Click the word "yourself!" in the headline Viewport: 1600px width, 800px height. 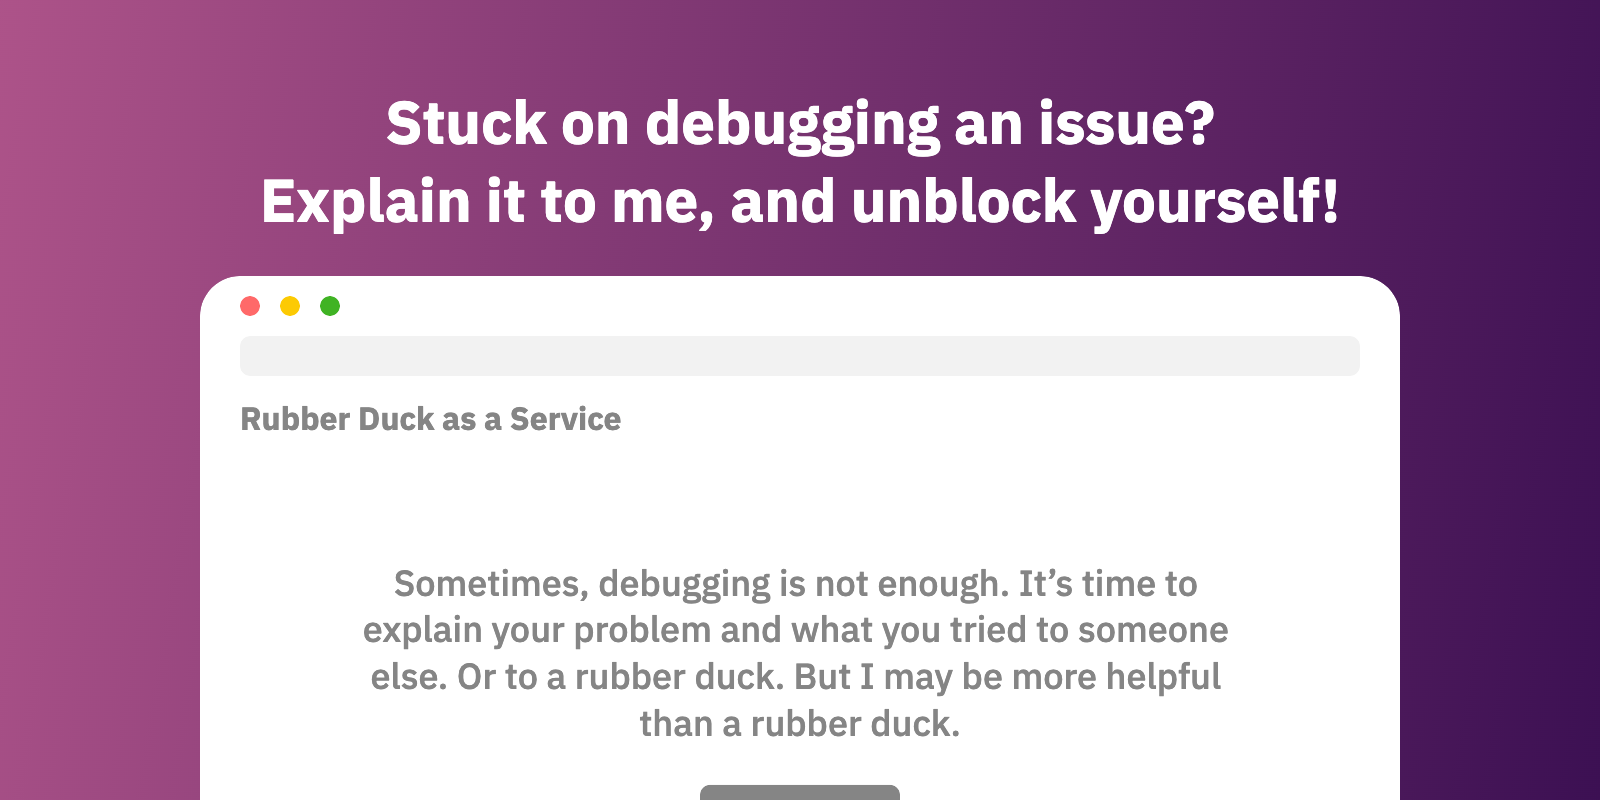point(1215,202)
